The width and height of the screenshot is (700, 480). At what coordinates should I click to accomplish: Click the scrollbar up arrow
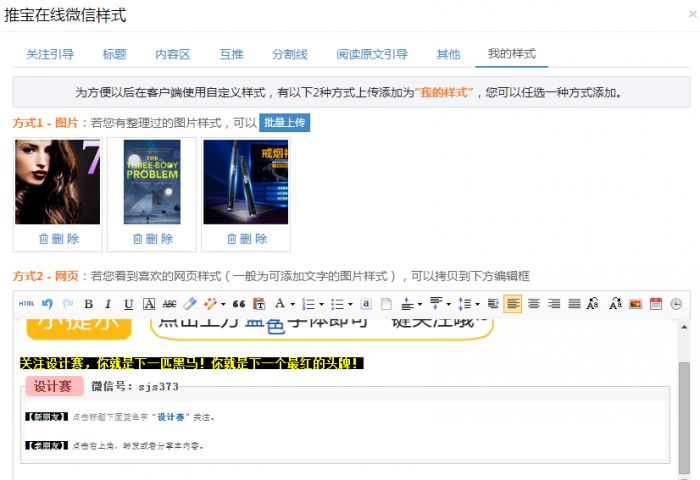point(683,327)
